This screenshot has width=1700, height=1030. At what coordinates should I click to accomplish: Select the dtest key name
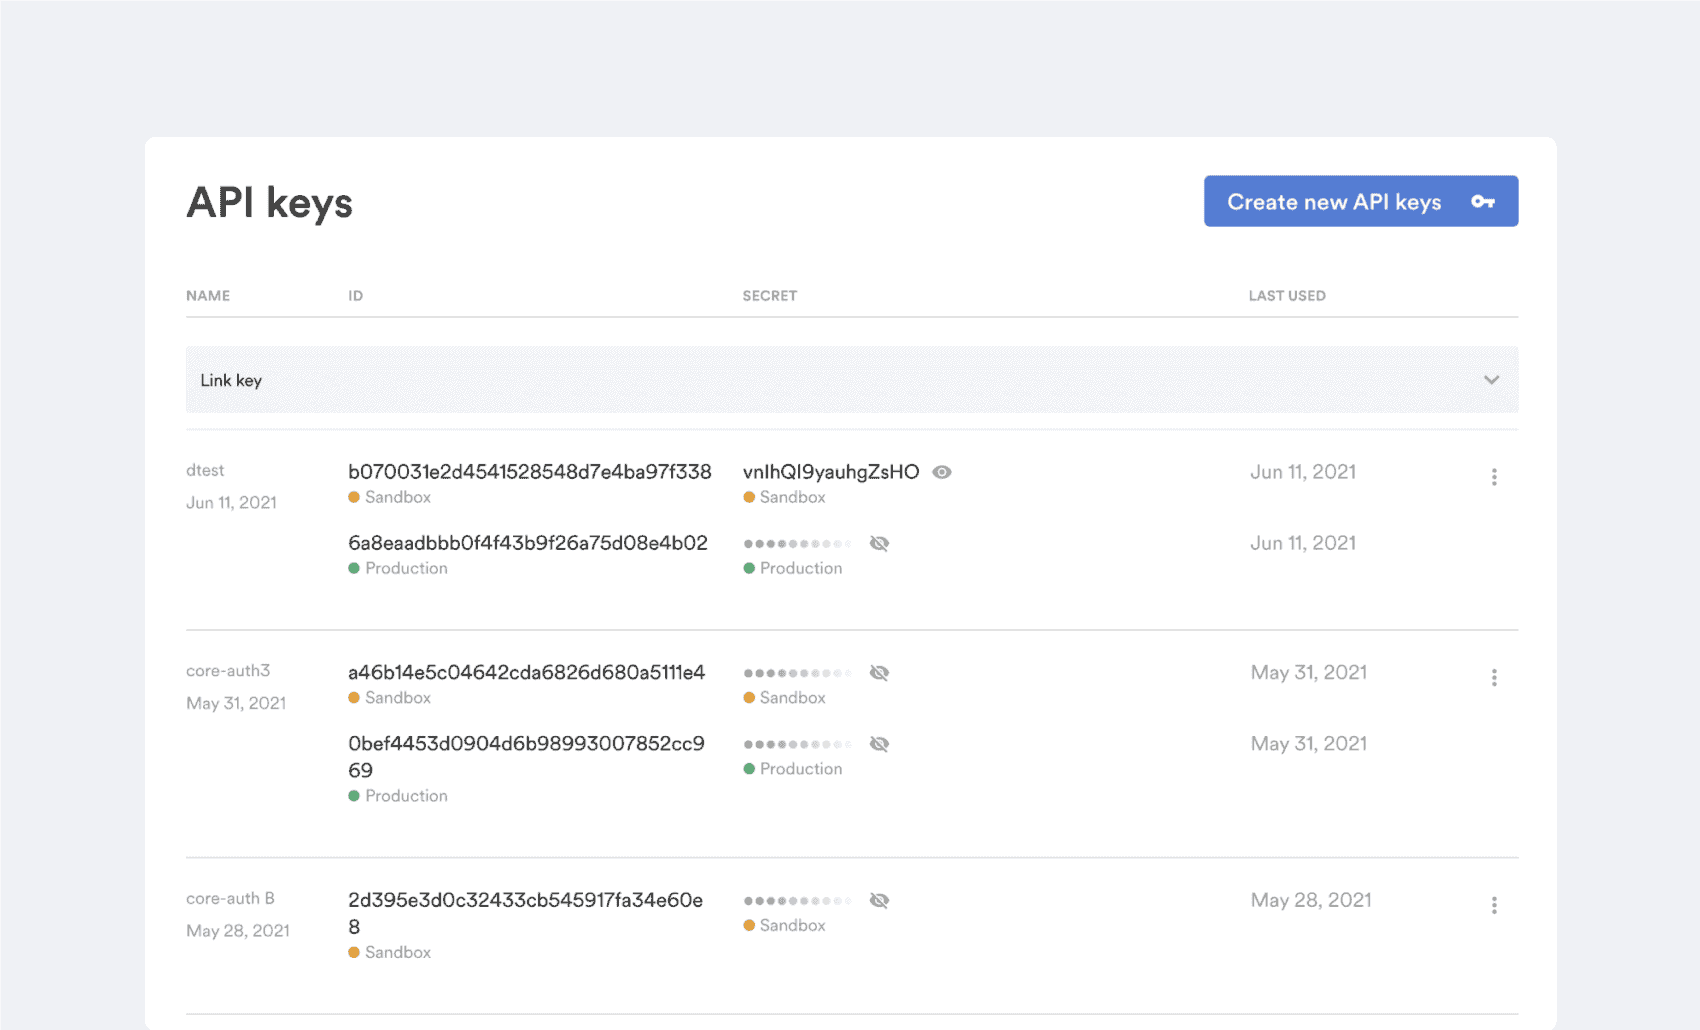(x=205, y=470)
